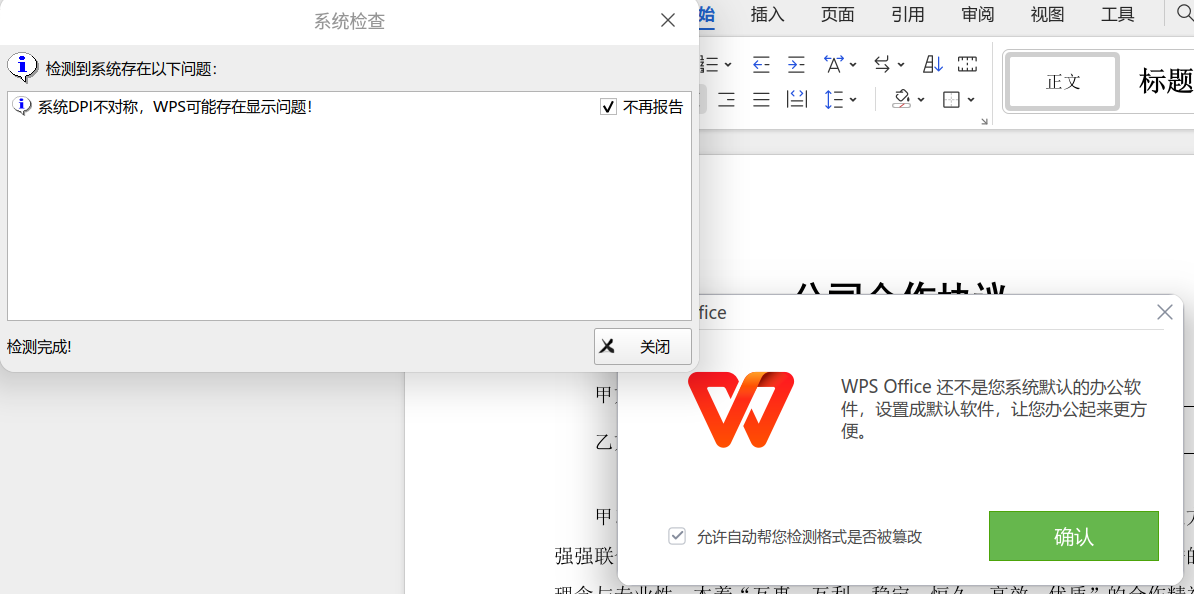Apply right alignment in the WPS ribbon
1194x594 pixels.
[x=726, y=100]
